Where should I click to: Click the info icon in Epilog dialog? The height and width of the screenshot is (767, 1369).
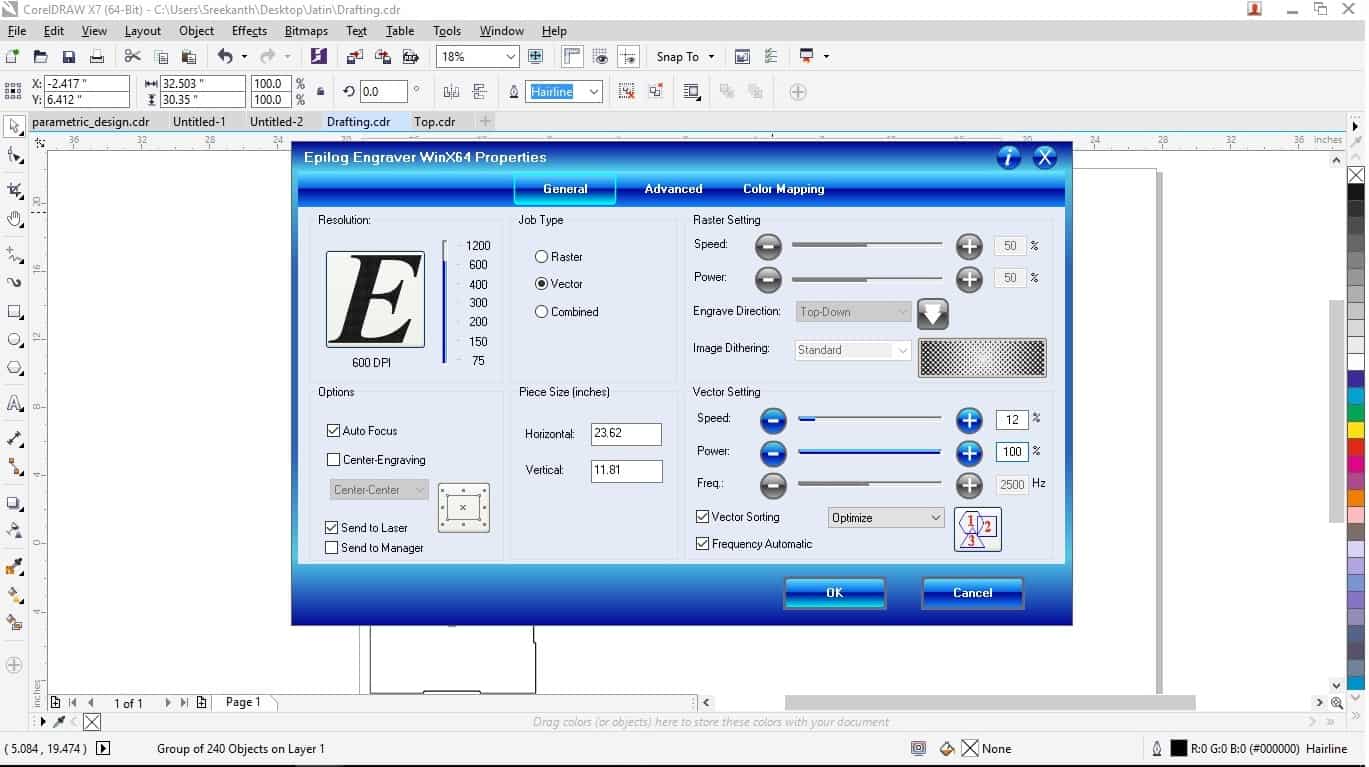(x=1009, y=157)
